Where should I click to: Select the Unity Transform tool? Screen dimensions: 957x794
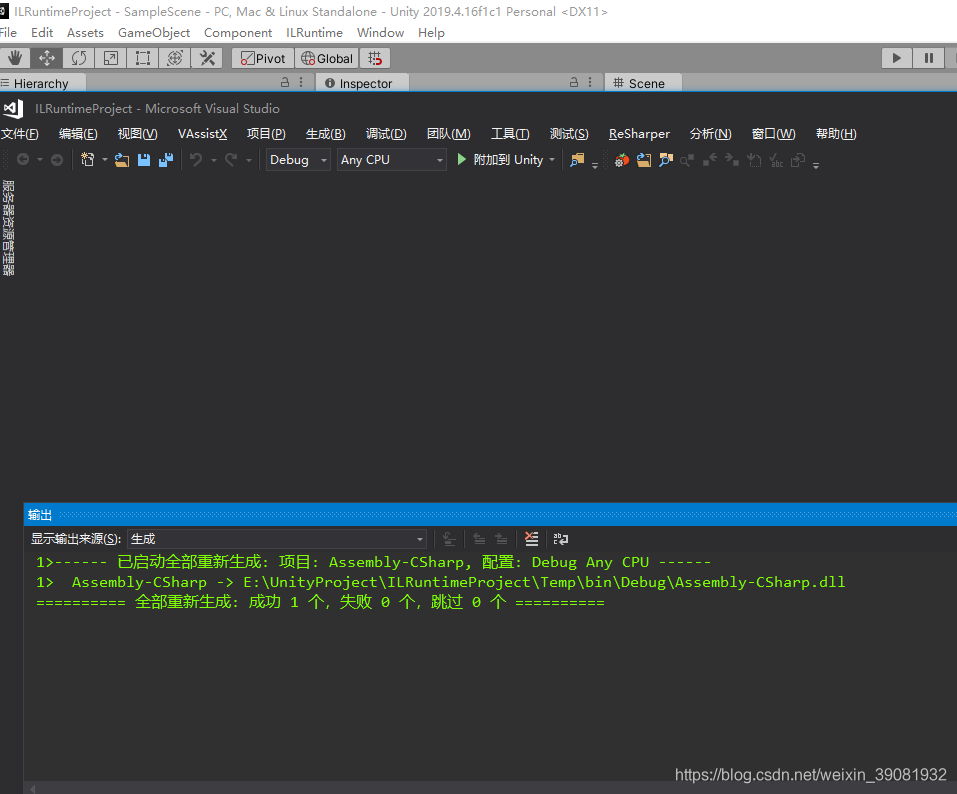[x=175, y=59]
